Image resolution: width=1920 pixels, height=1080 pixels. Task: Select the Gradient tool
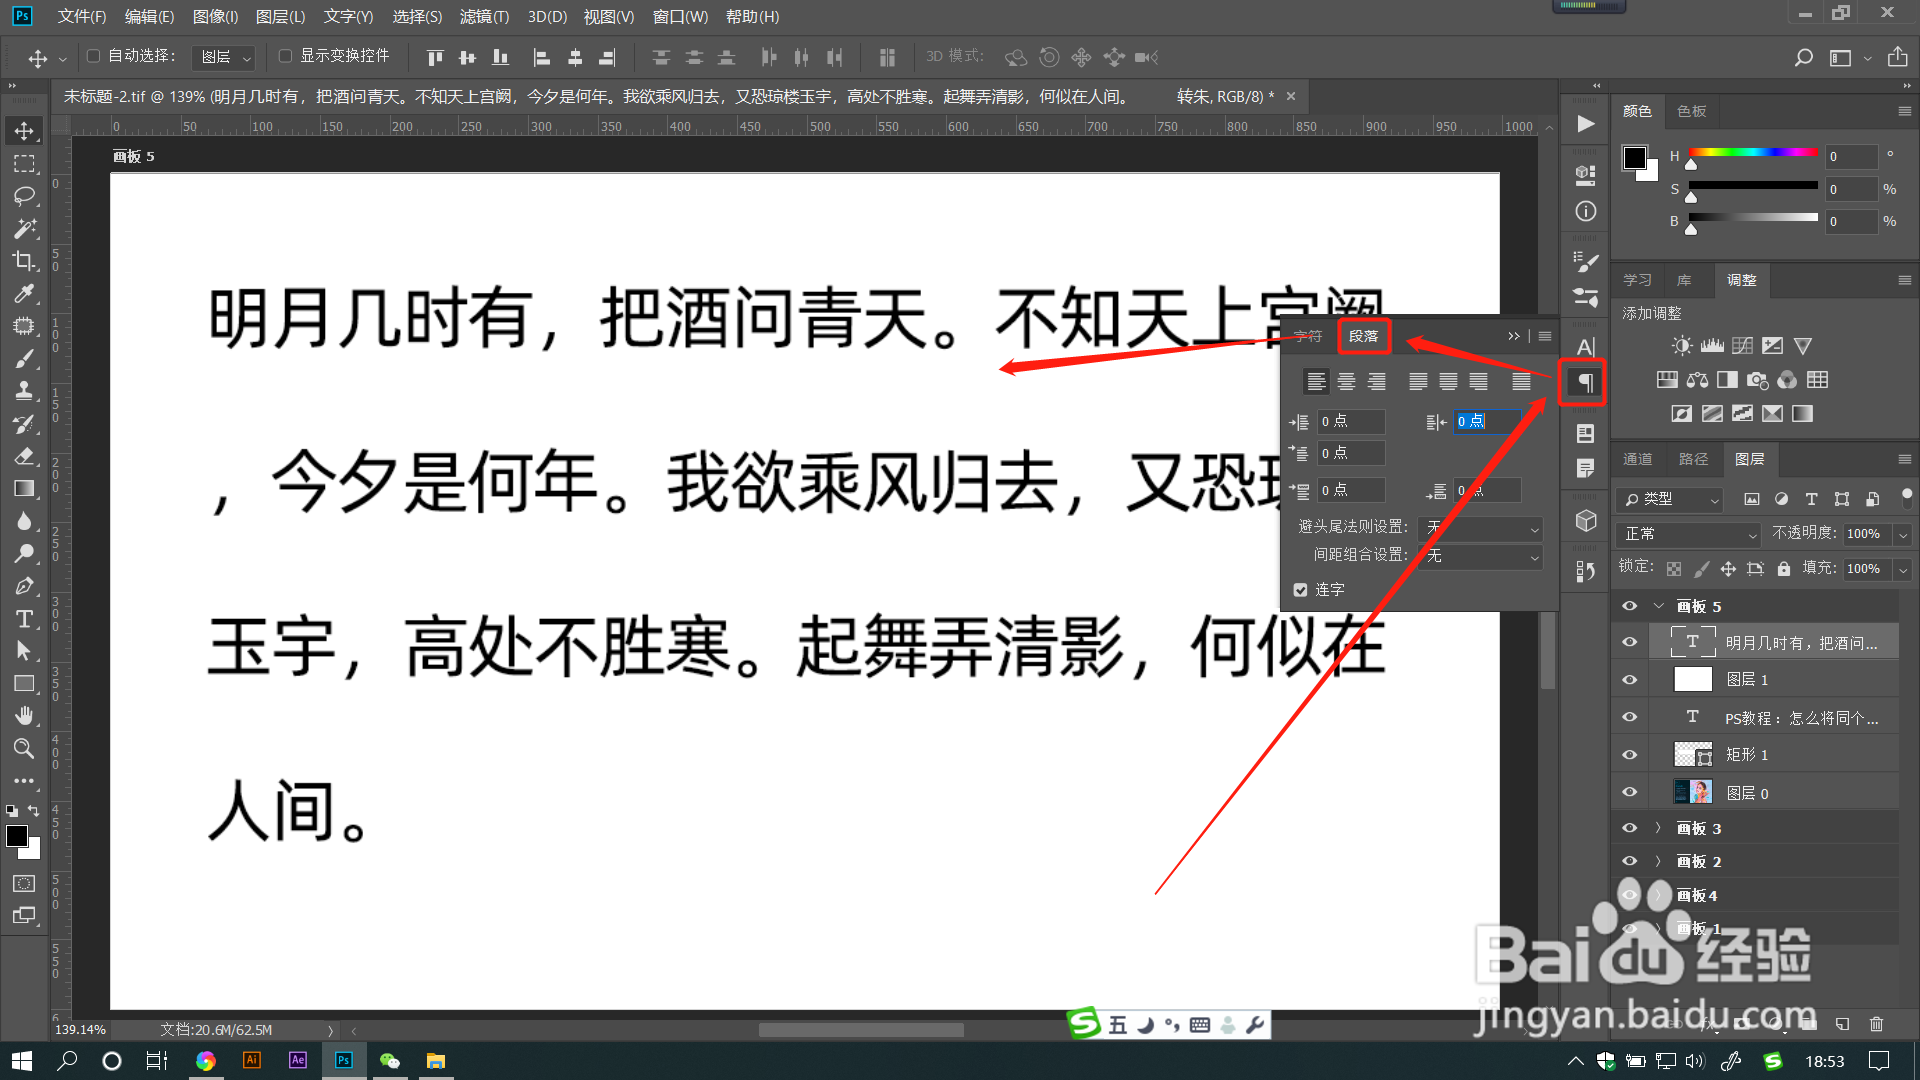tap(24, 489)
